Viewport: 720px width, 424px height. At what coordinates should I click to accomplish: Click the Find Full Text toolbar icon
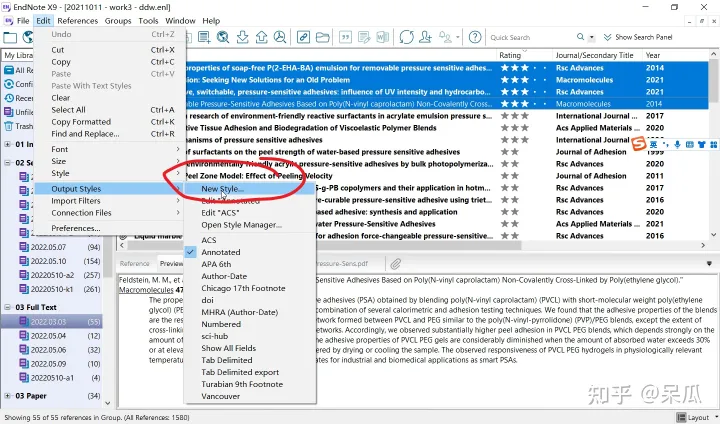(x=280, y=37)
